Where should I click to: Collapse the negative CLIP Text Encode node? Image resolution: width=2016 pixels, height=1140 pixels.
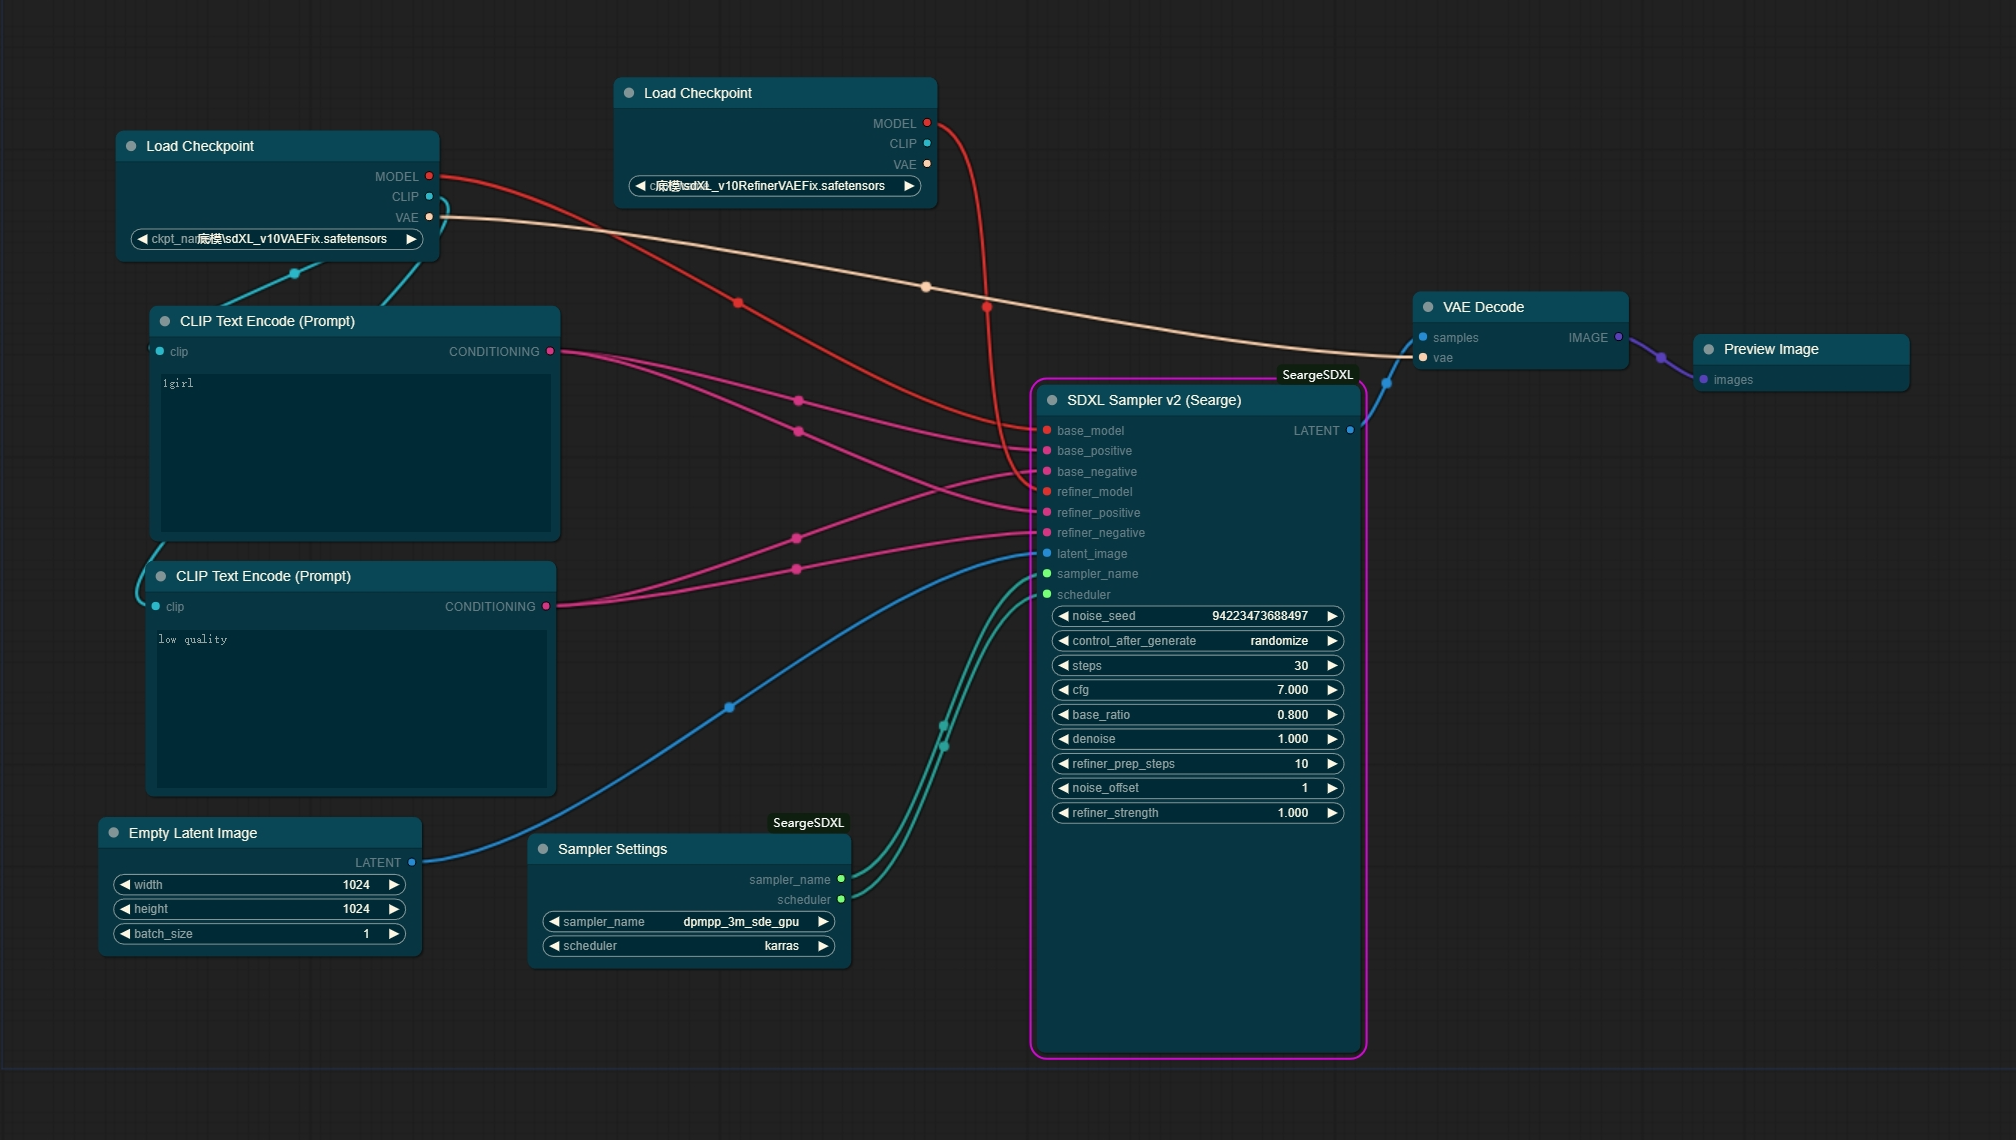(x=161, y=576)
